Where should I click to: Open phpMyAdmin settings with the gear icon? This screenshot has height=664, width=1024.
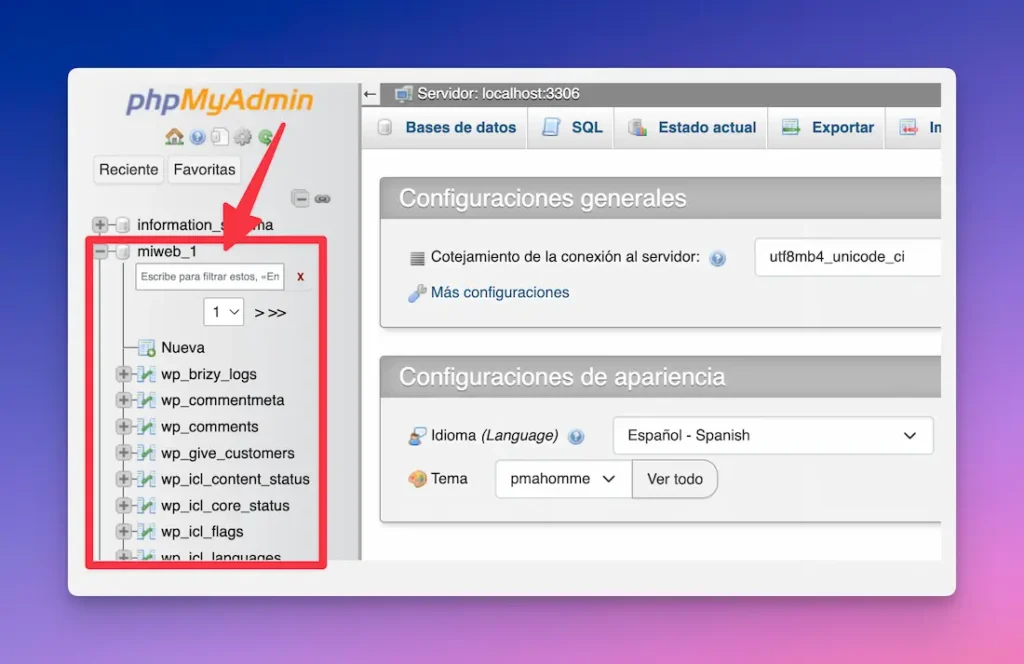point(243,137)
